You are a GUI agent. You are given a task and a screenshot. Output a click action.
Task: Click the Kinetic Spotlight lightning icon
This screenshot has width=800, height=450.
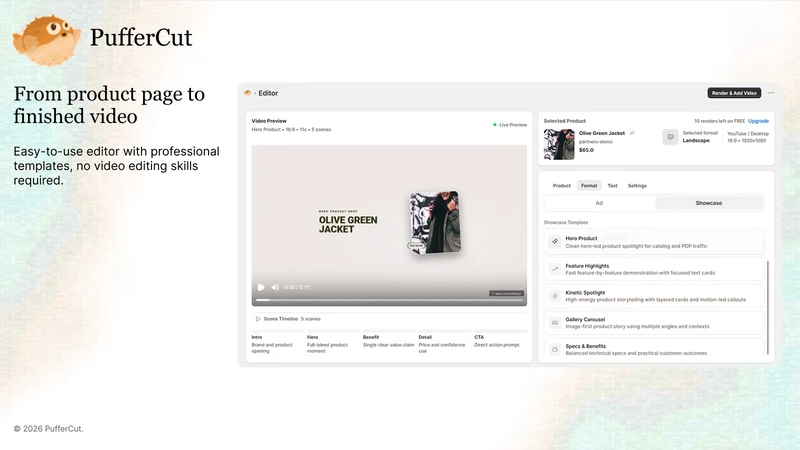point(555,296)
